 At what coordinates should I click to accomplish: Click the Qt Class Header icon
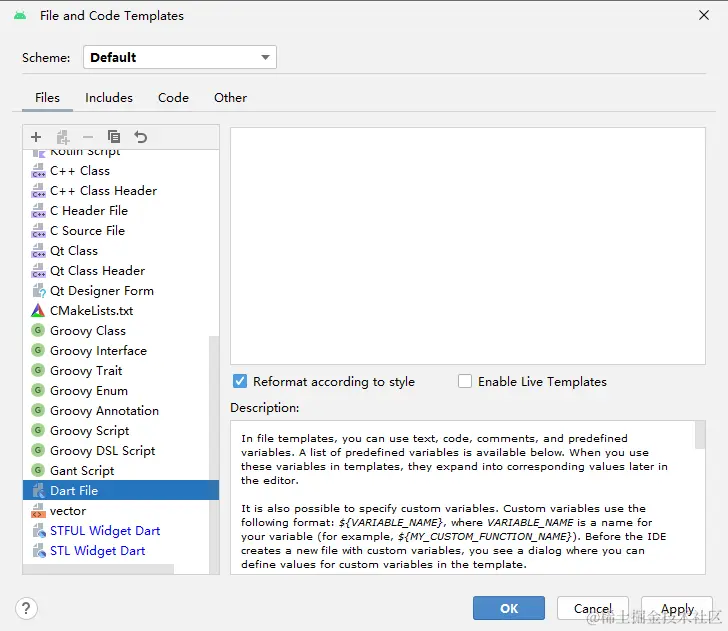click(x=38, y=271)
